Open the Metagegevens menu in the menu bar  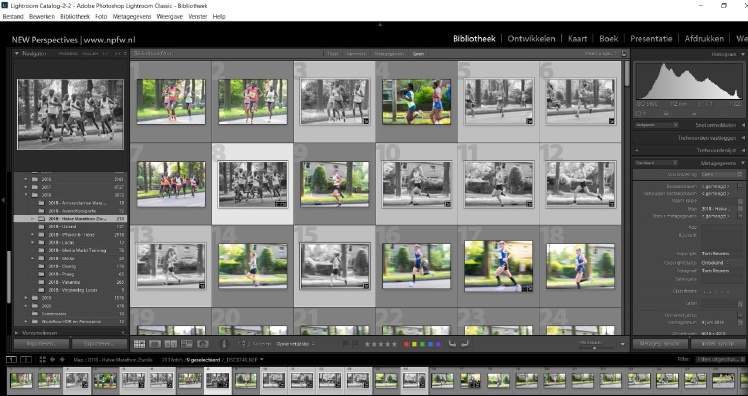click(132, 16)
